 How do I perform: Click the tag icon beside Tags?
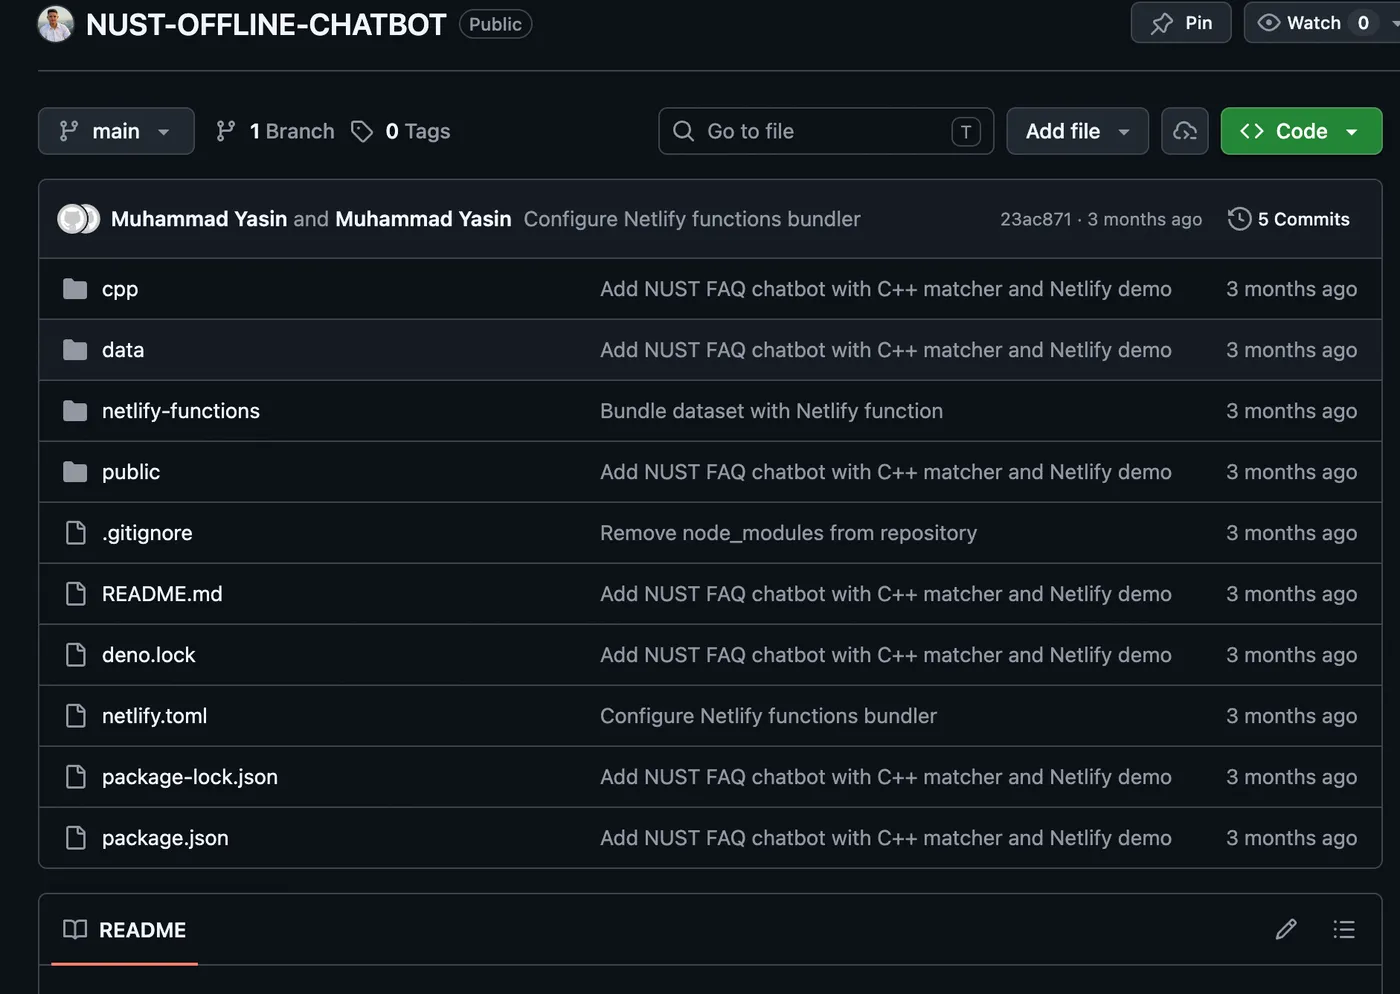pos(362,131)
